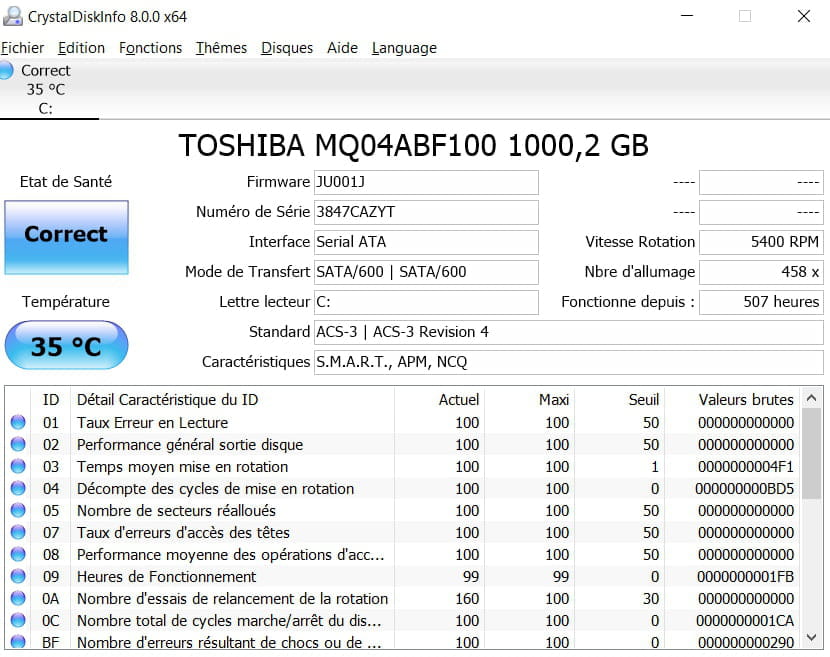Click the Fonctionne depuis value 507 heures
This screenshot has height=657, width=830.
pos(761,302)
